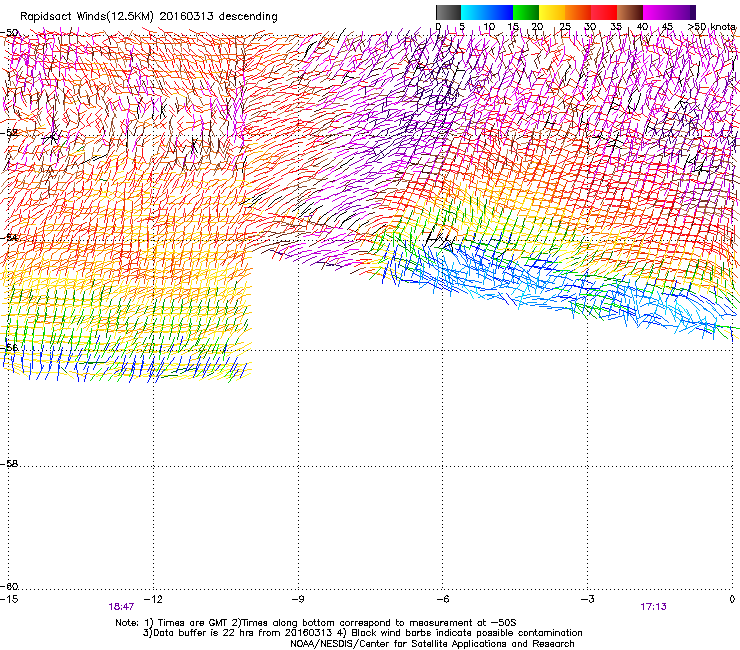Click the -15 longitude axis label

(x=9, y=599)
